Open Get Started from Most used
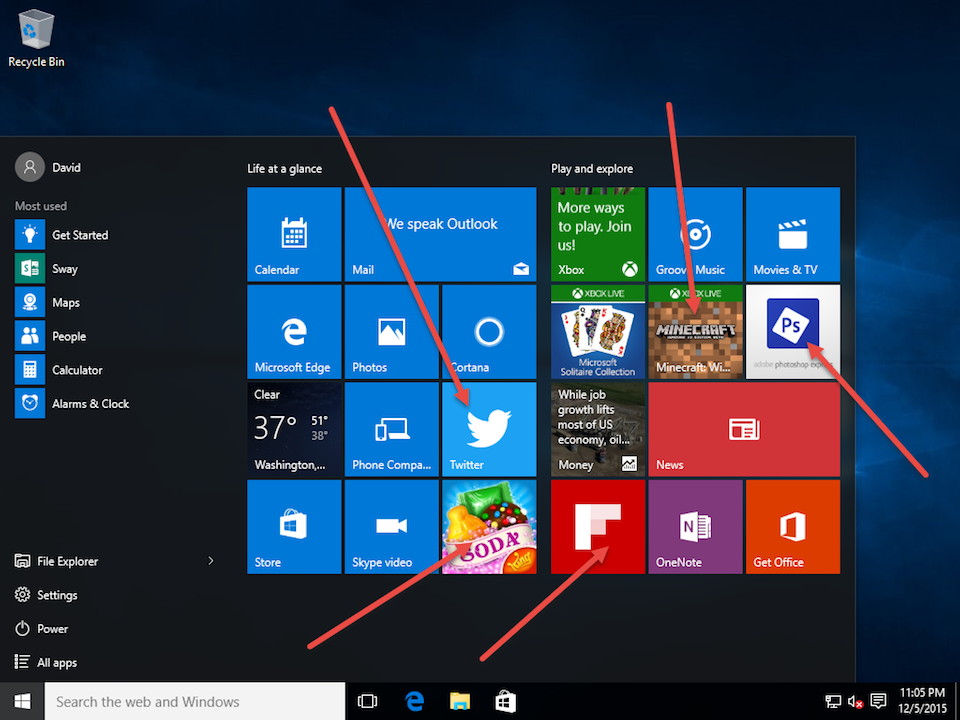The image size is (960, 720). 116,234
